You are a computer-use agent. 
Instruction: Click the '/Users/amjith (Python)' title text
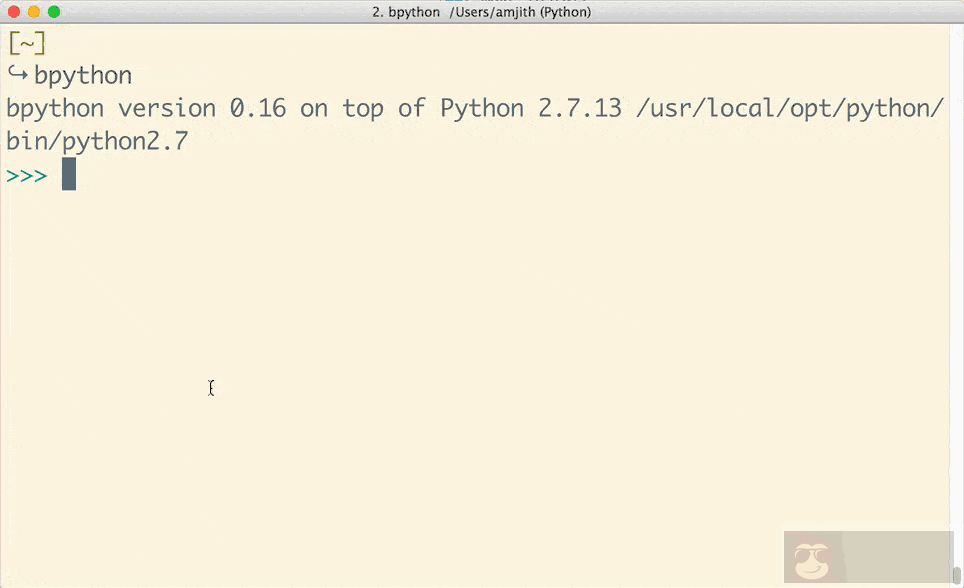click(523, 12)
